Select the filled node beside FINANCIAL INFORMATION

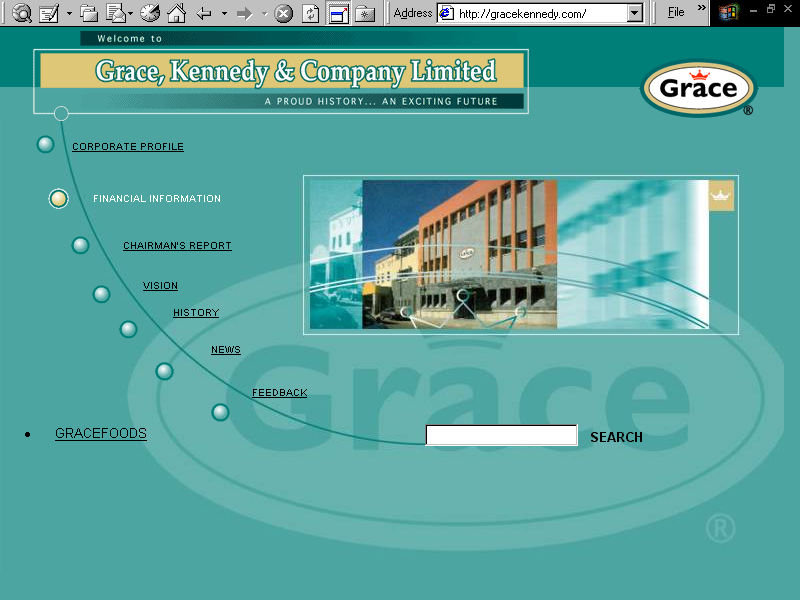[x=58, y=198]
